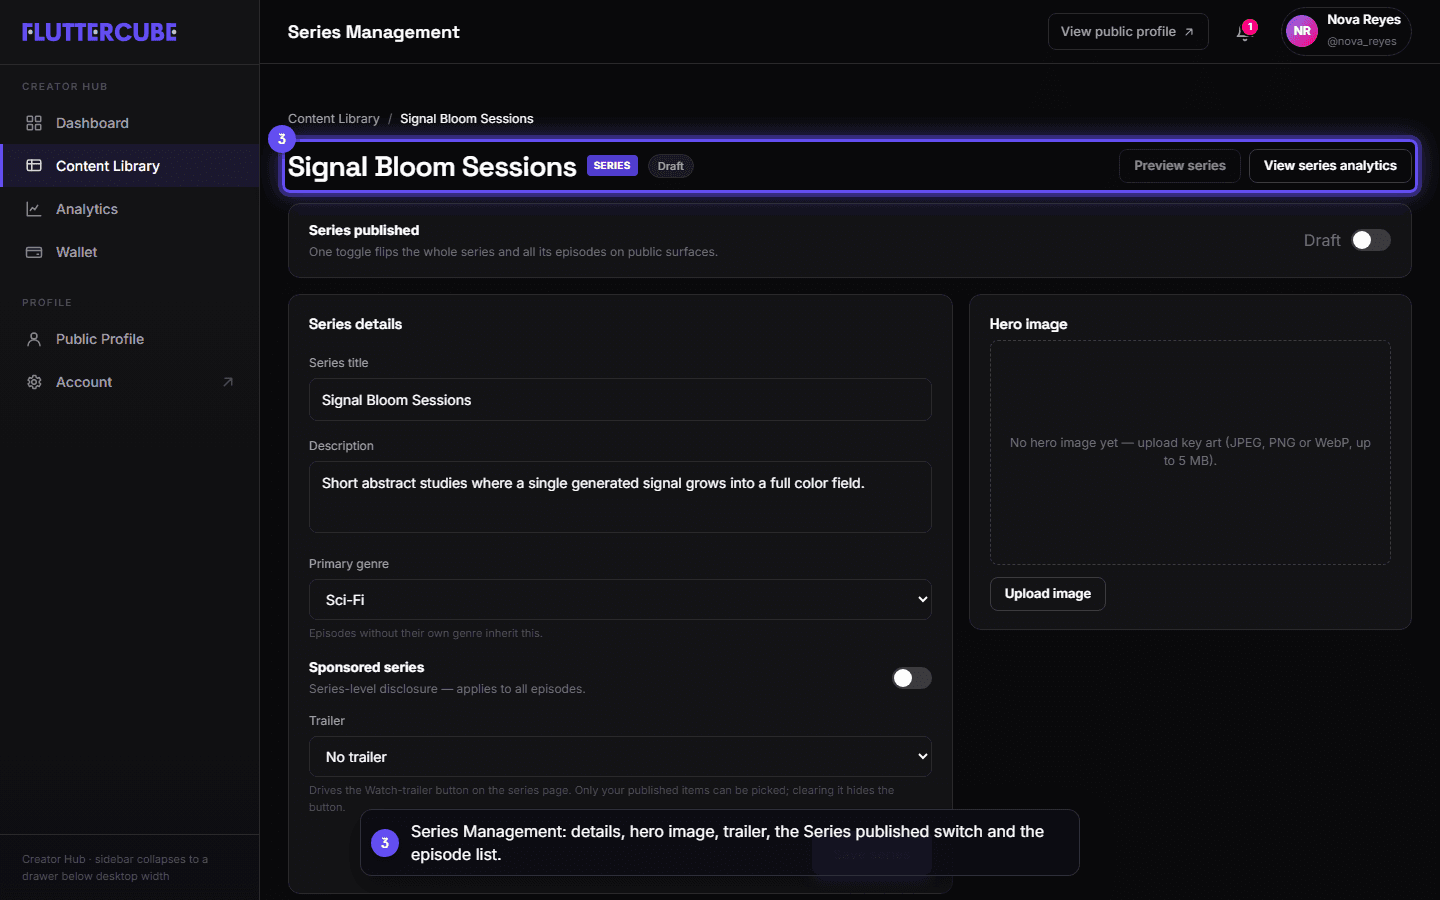Click the Dashboard grid icon
The width and height of the screenshot is (1440, 900).
pos(34,123)
